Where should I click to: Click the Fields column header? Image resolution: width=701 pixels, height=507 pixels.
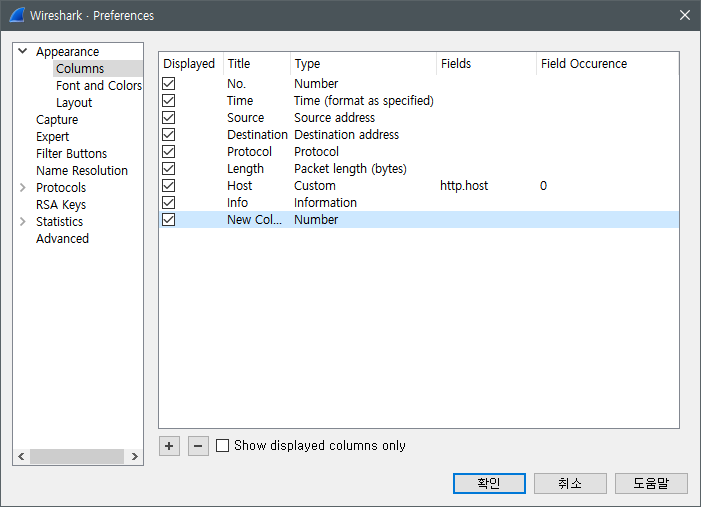click(486, 63)
